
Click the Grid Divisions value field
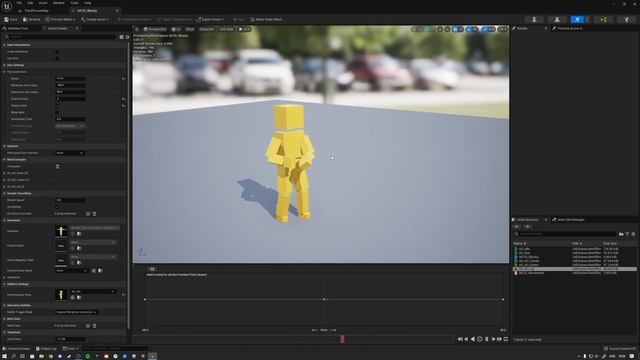point(70,99)
